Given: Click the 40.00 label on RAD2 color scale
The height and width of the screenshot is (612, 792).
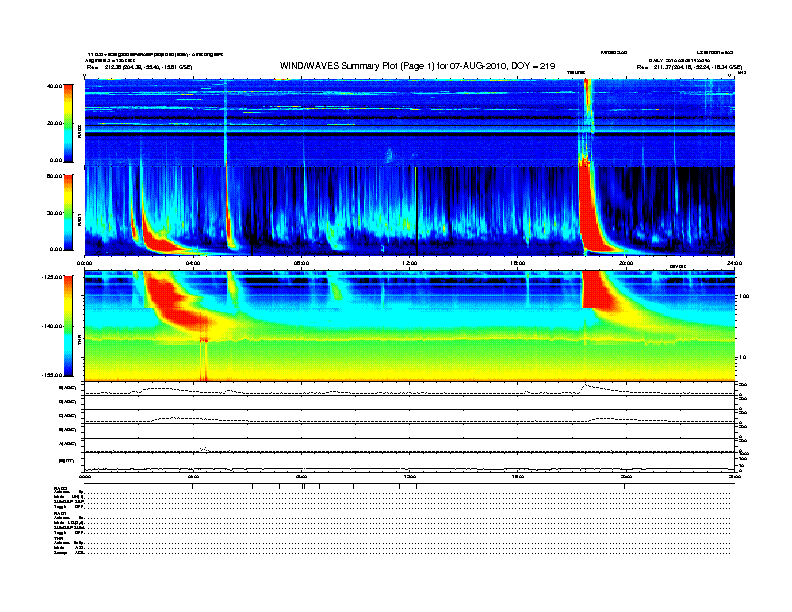Looking at the screenshot, I should pos(55,86).
